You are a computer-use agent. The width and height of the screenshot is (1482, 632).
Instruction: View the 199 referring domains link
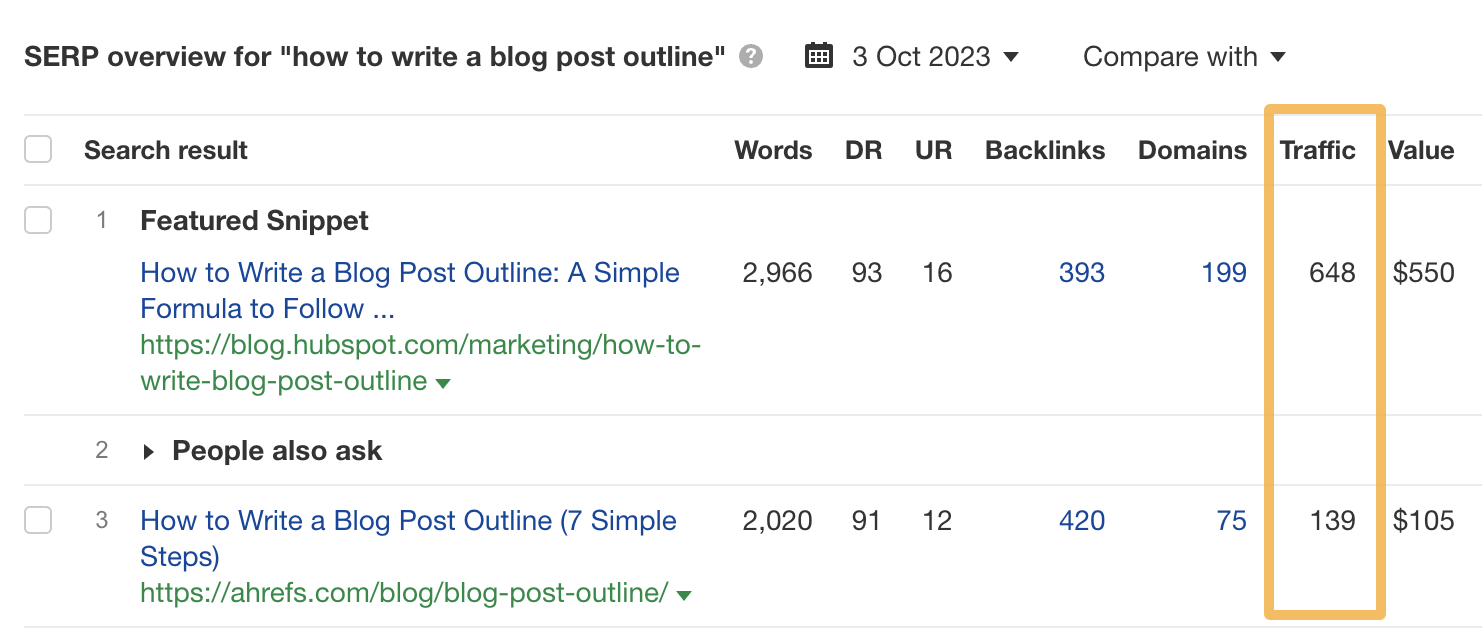1224,272
